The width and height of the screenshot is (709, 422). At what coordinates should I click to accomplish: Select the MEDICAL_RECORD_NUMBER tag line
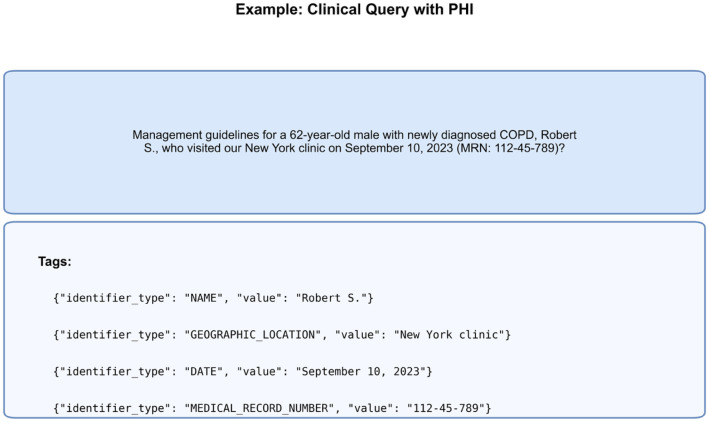[272, 408]
